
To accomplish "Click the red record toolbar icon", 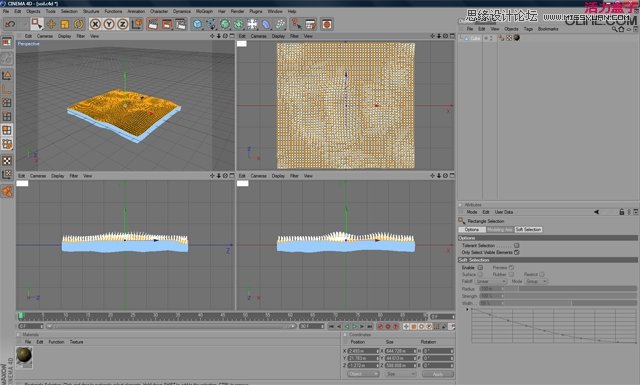I will (x=327, y=24).
